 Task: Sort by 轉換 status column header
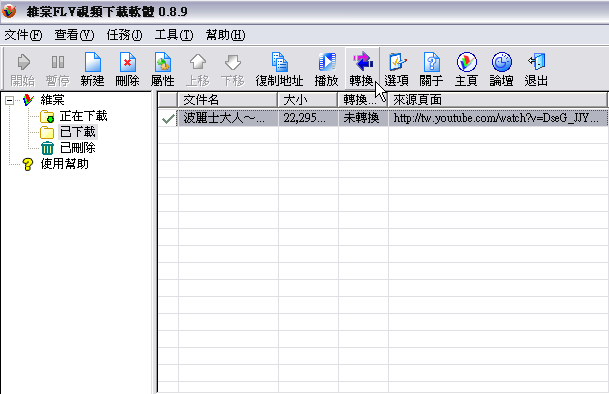click(x=363, y=100)
